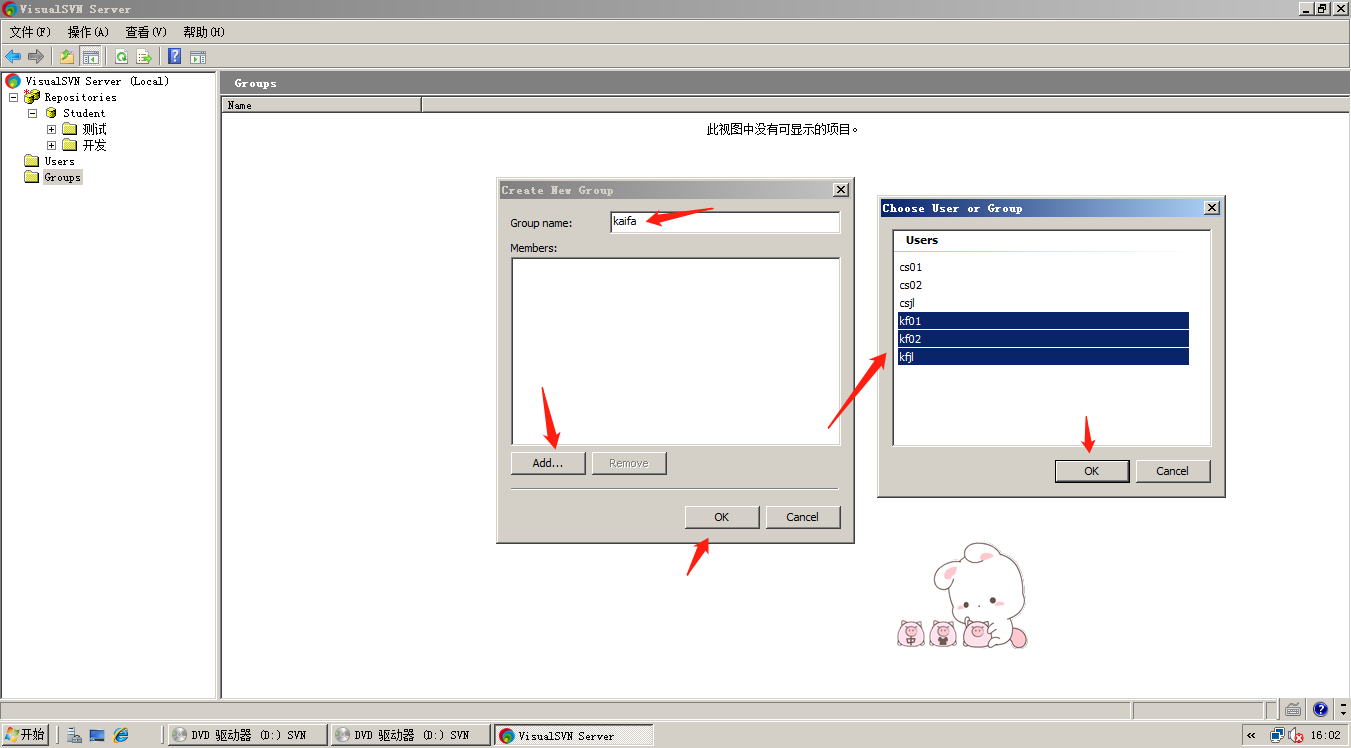Click the Up One Level folder icon
Image resolution: width=1351 pixels, height=748 pixels.
(67, 57)
